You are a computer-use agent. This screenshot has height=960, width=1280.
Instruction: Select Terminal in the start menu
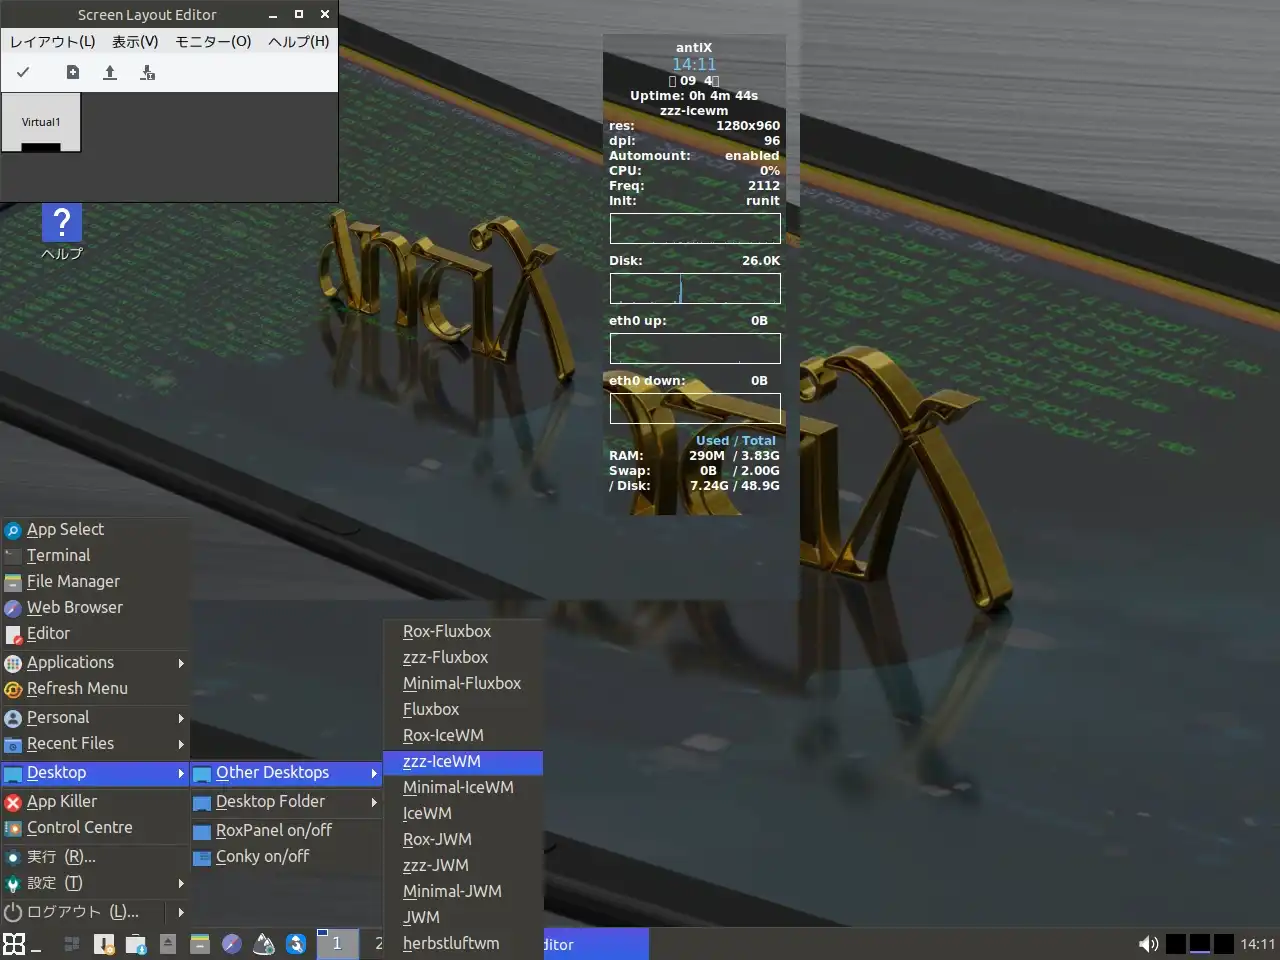coord(58,555)
